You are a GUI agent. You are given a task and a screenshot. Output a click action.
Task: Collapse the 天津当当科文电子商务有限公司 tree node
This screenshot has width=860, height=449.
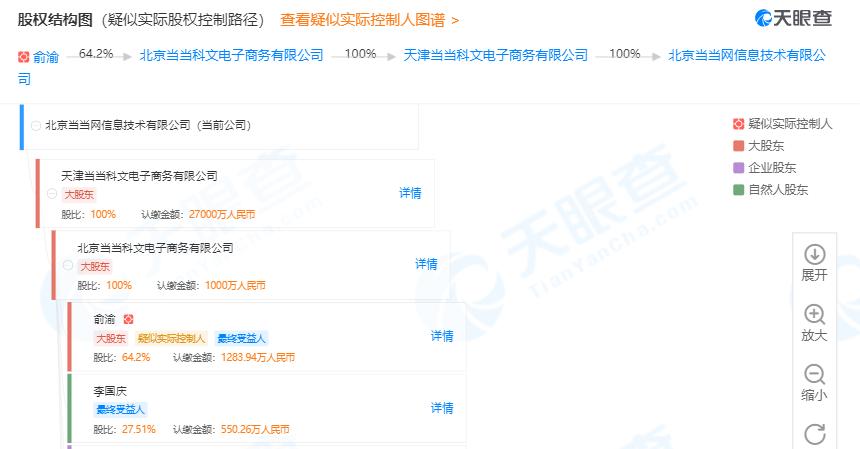tap(52, 194)
